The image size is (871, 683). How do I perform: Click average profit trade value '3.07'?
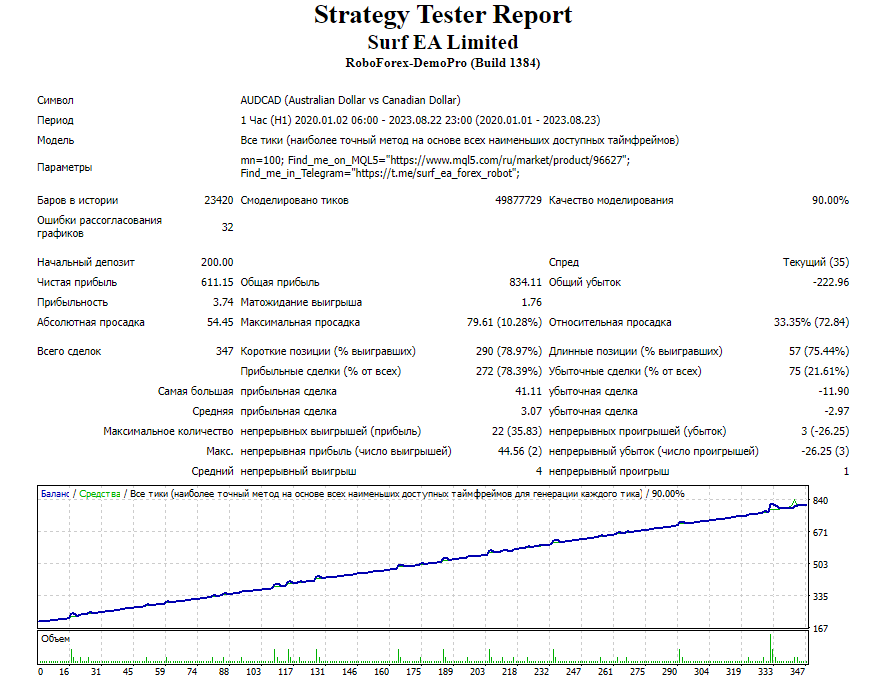pos(531,411)
